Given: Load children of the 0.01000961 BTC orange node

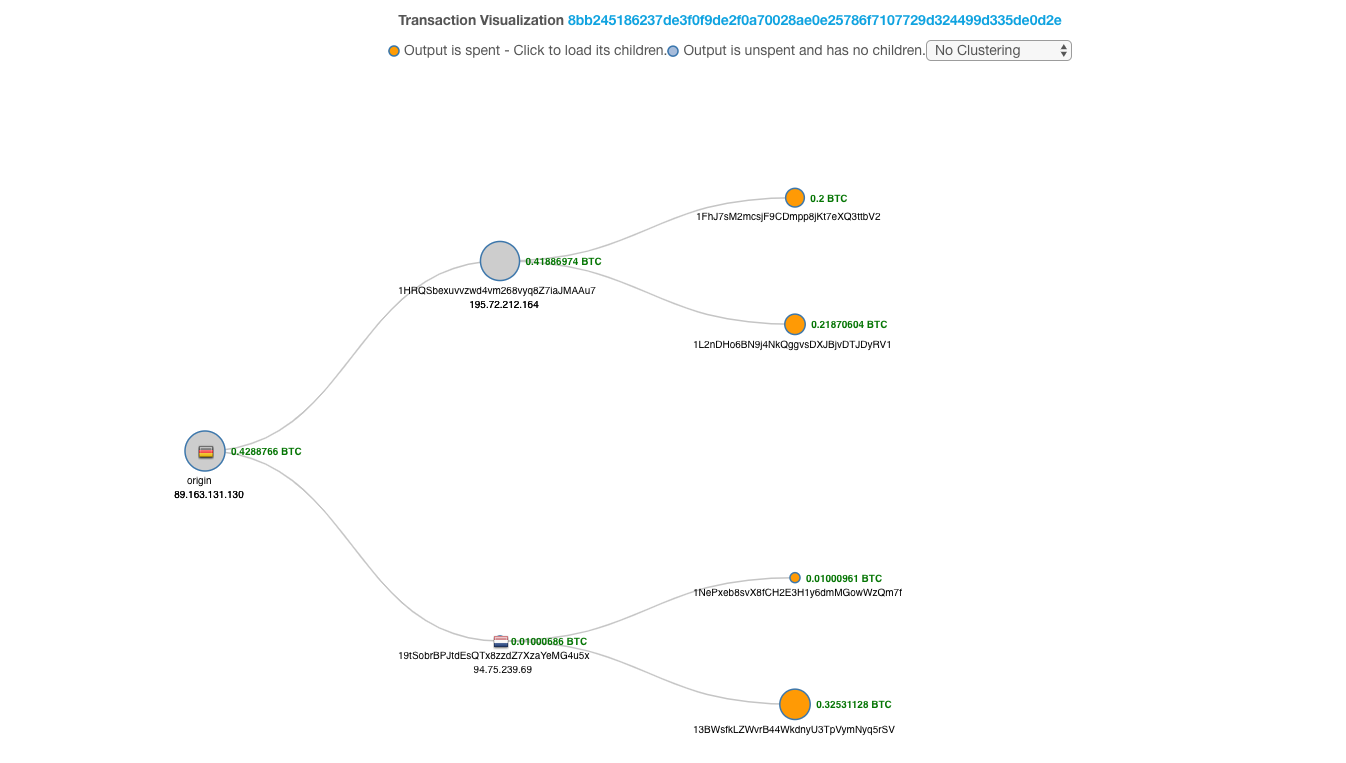Looking at the screenshot, I should pos(795,578).
